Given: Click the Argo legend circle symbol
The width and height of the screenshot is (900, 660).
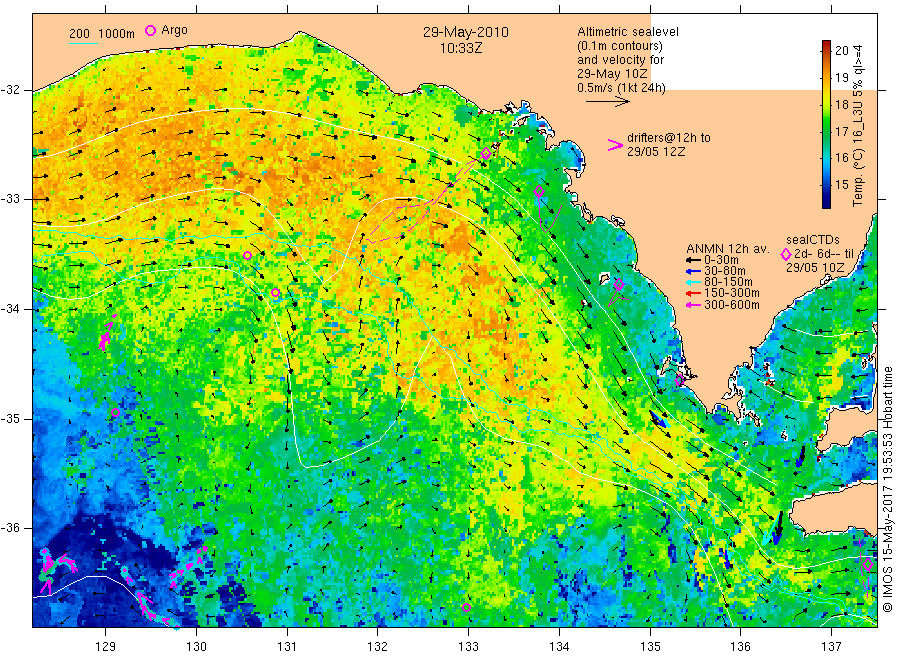Looking at the screenshot, I should pos(150,30).
